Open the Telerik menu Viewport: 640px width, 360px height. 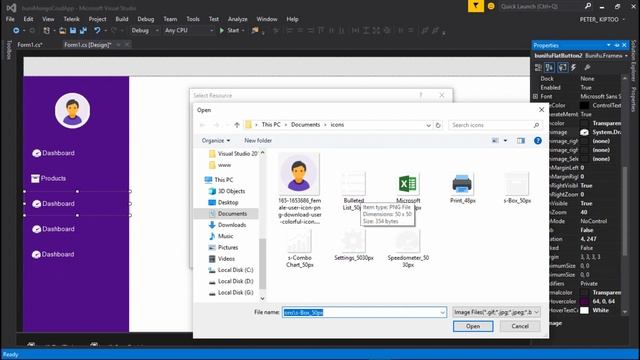tap(71, 19)
